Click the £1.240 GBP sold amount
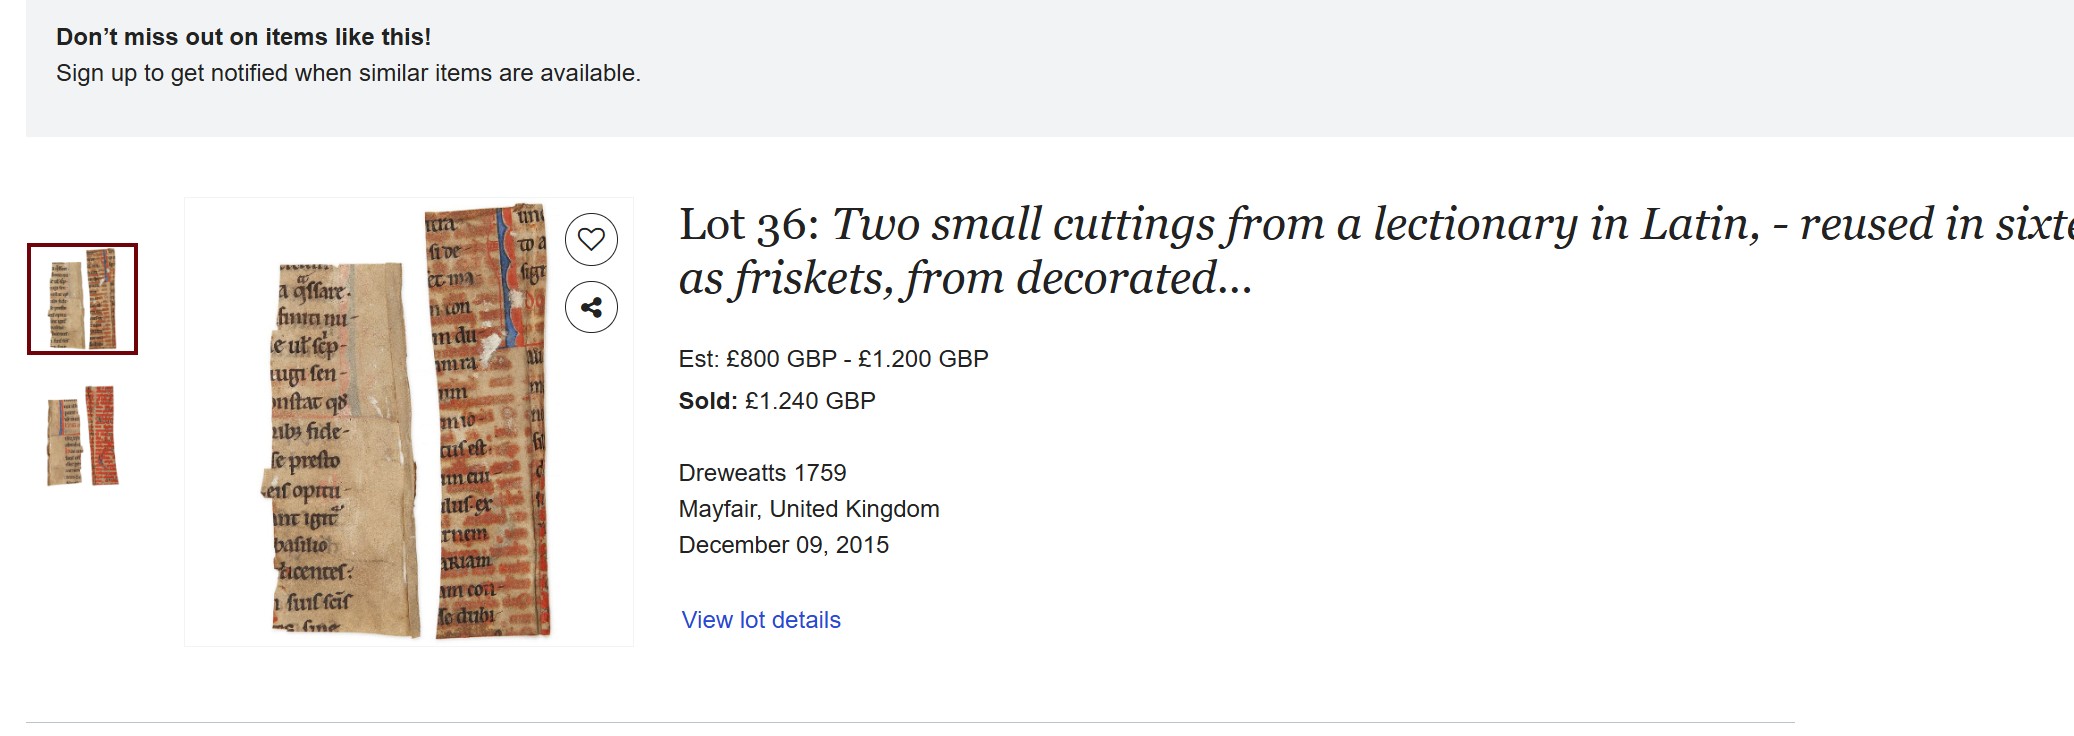Image resolution: width=2074 pixels, height=736 pixels. (810, 401)
